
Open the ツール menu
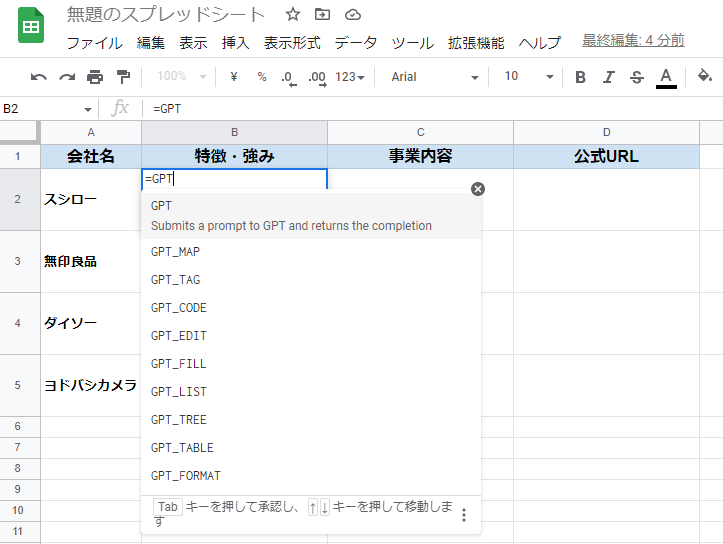tap(413, 42)
